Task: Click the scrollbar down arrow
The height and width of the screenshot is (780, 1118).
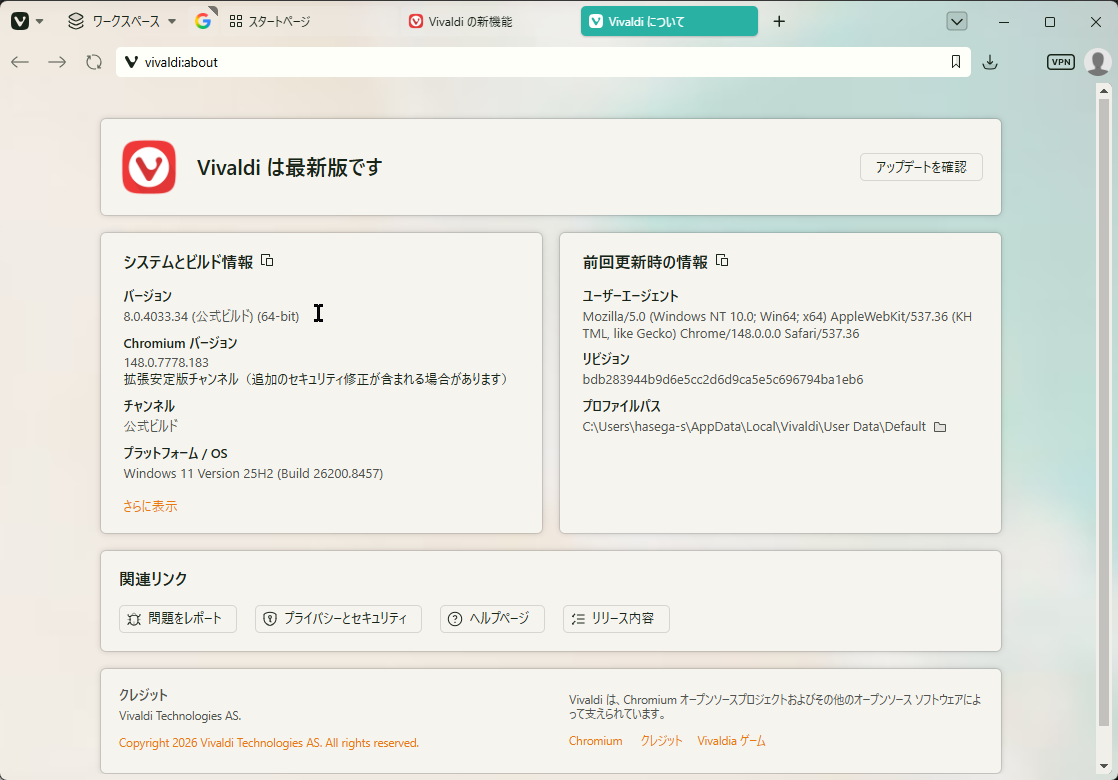Action: [1104, 766]
